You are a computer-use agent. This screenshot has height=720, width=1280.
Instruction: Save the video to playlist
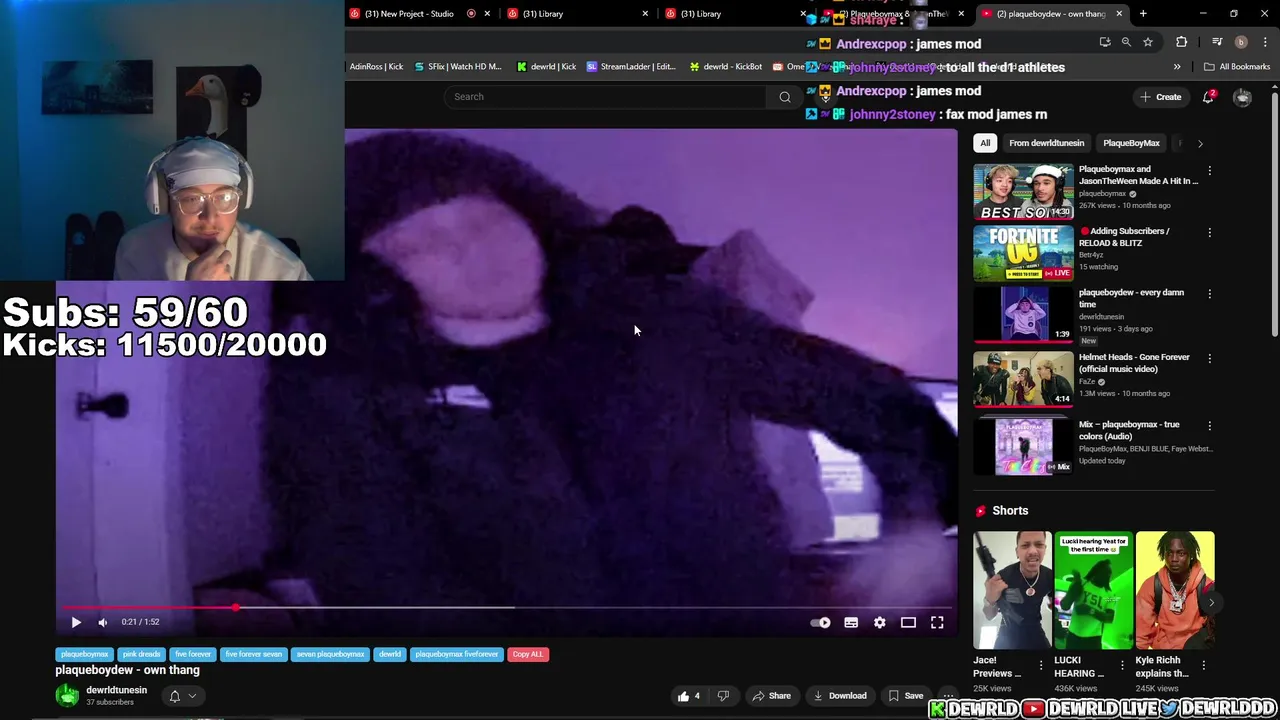(x=906, y=696)
